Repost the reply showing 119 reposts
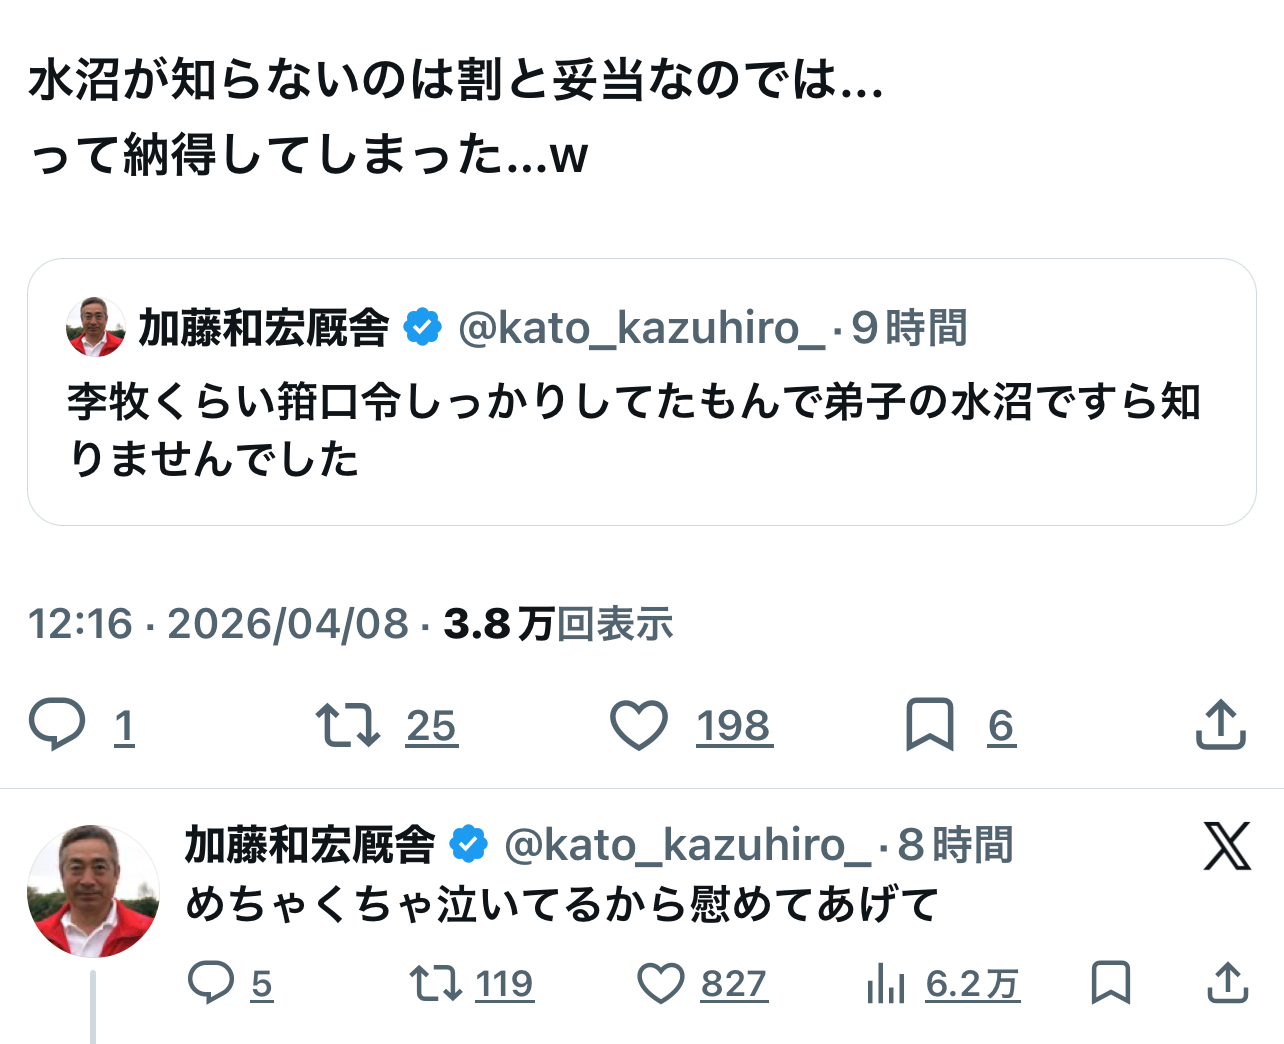This screenshot has height=1044, width=1284. [436, 983]
